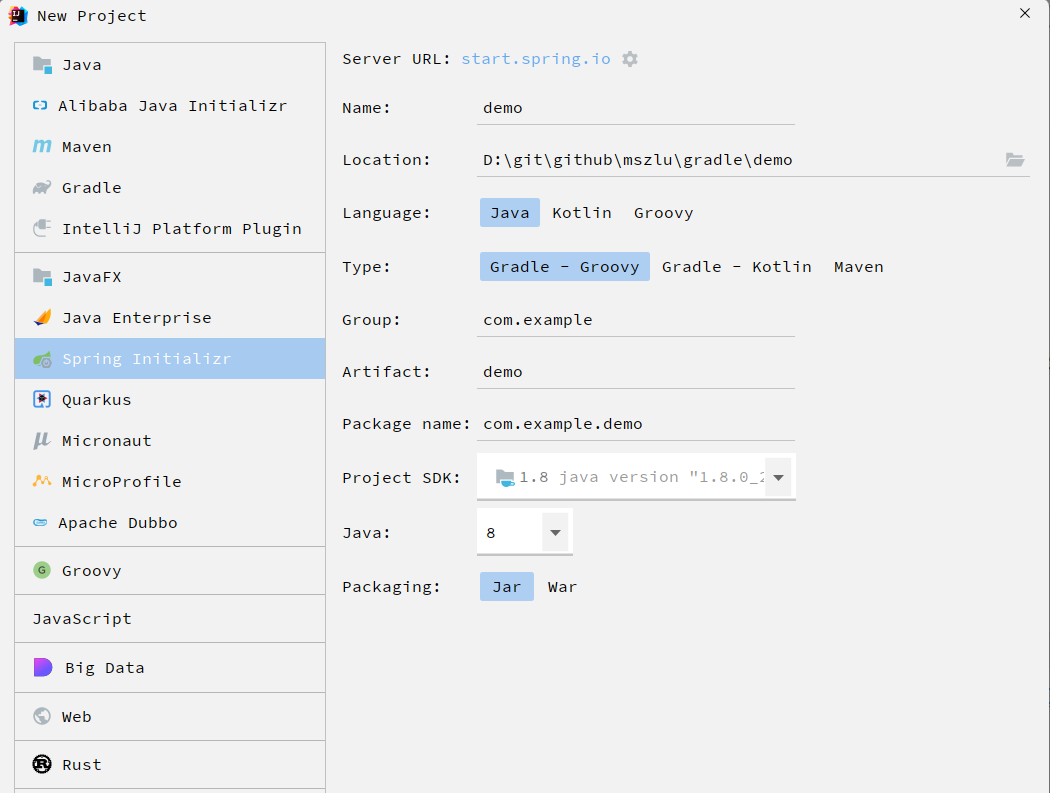Image resolution: width=1050 pixels, height=793 pixels.
Task: Click the Groovy green G icon
Action: [x=42, y=570]
